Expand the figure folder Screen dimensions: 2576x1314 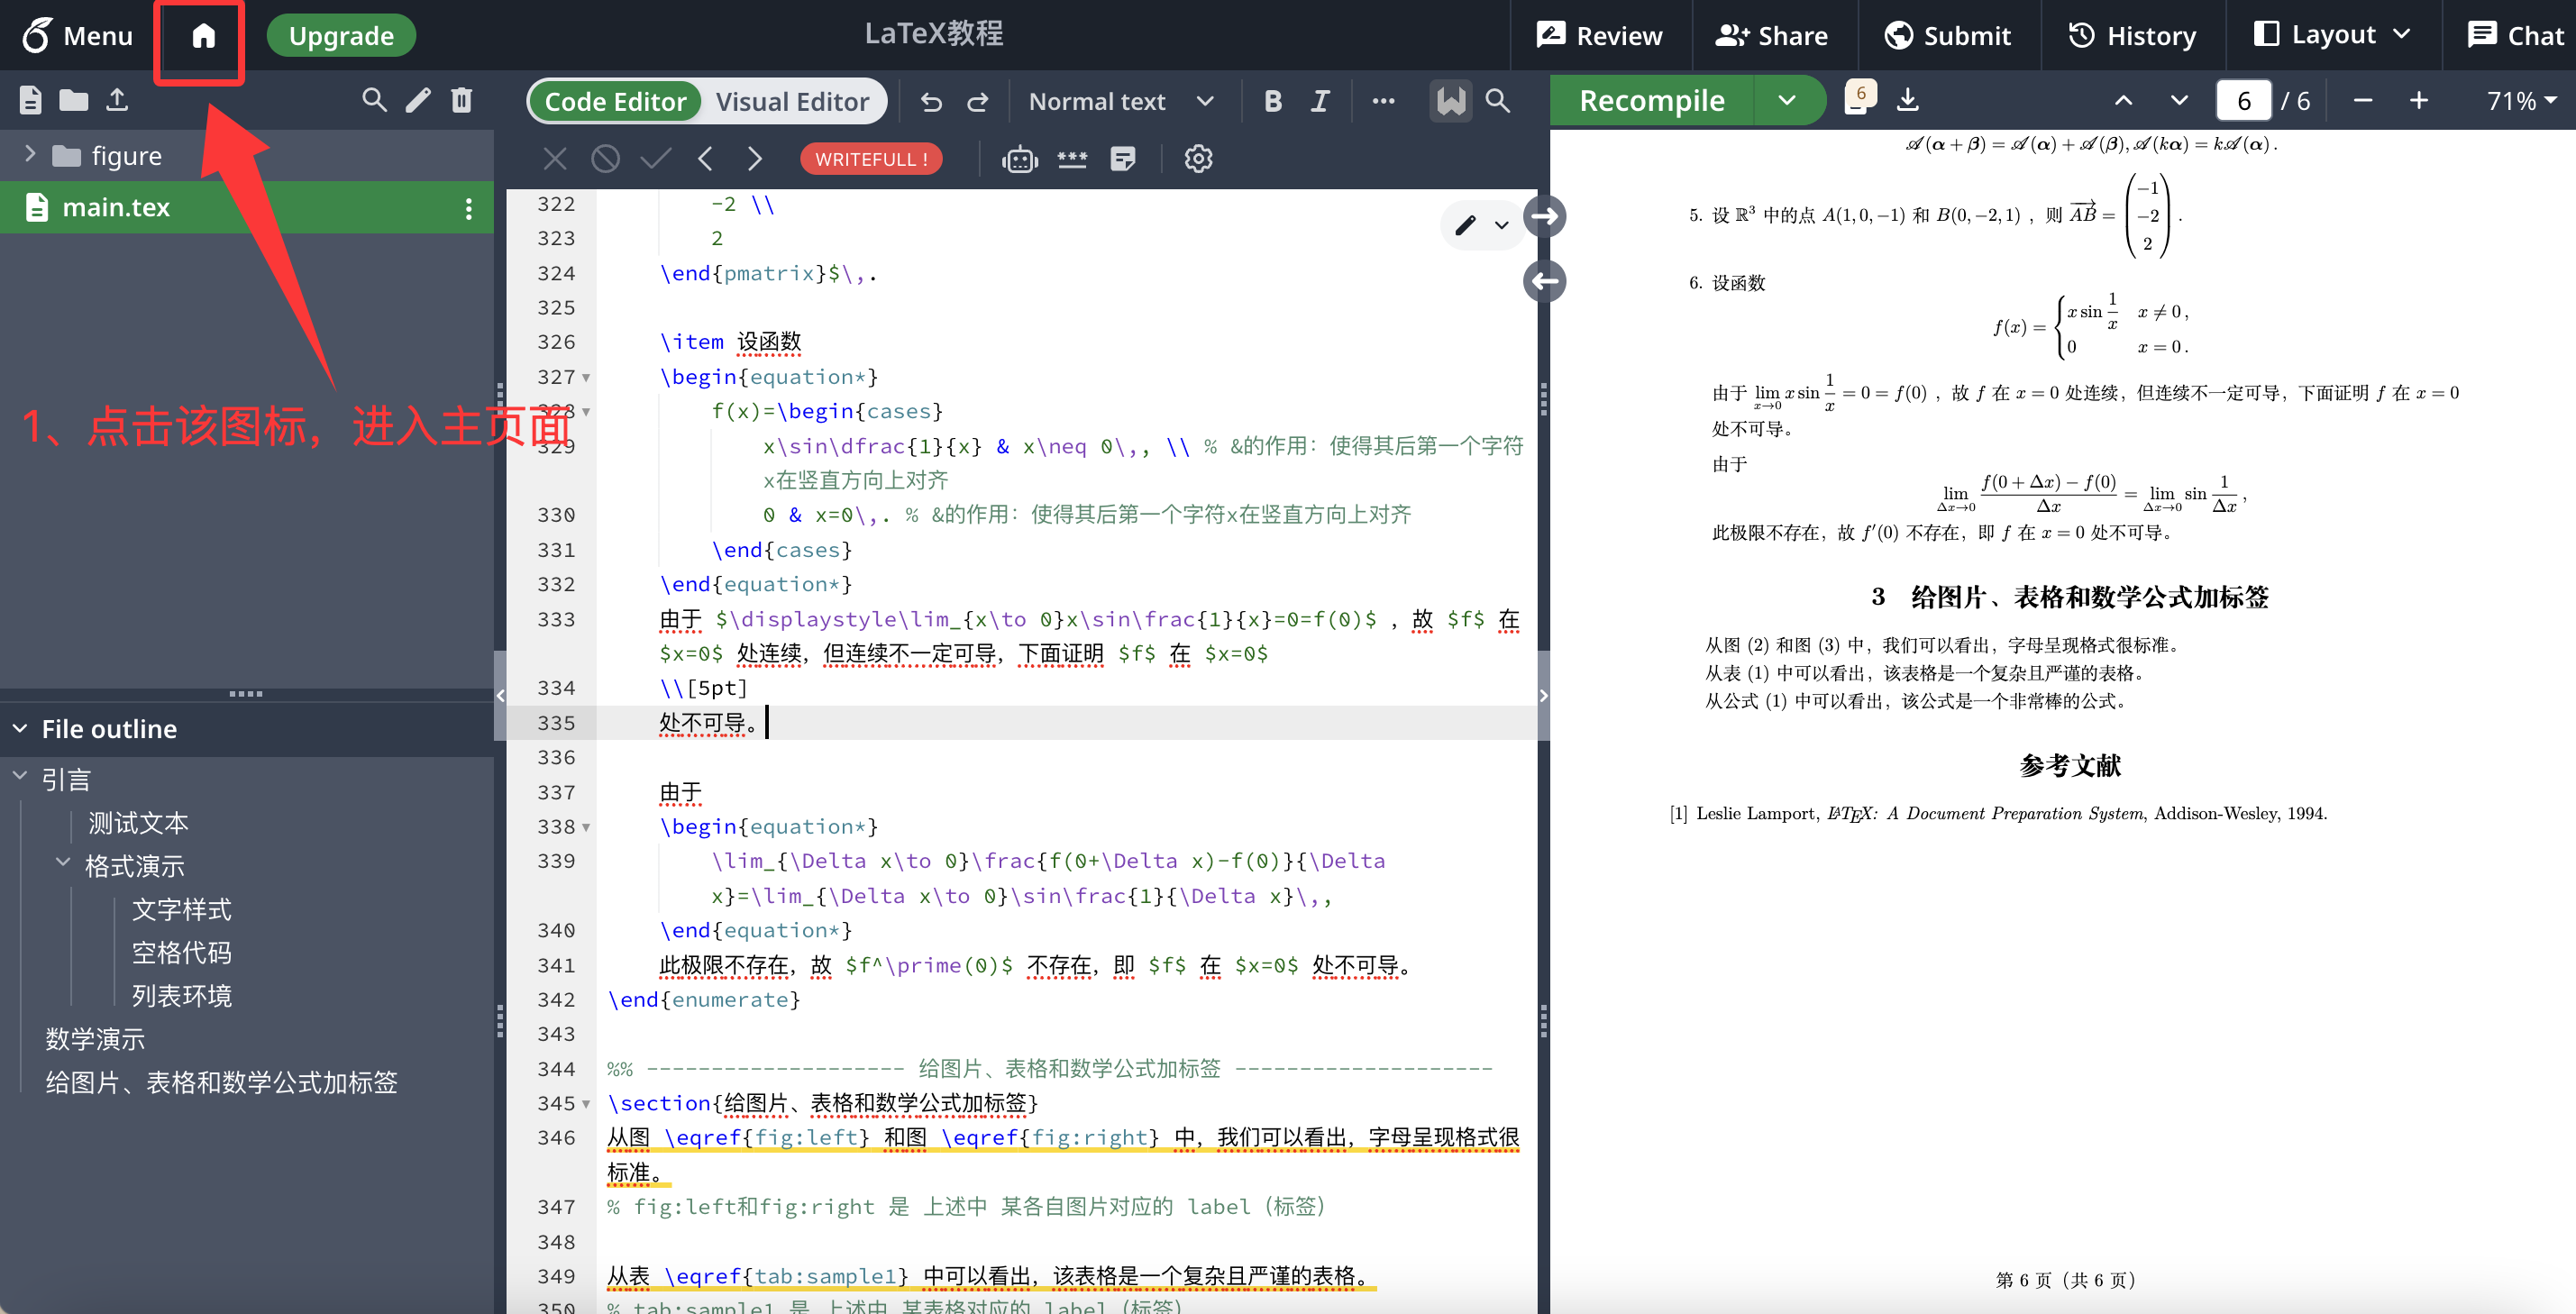(30, 154)
